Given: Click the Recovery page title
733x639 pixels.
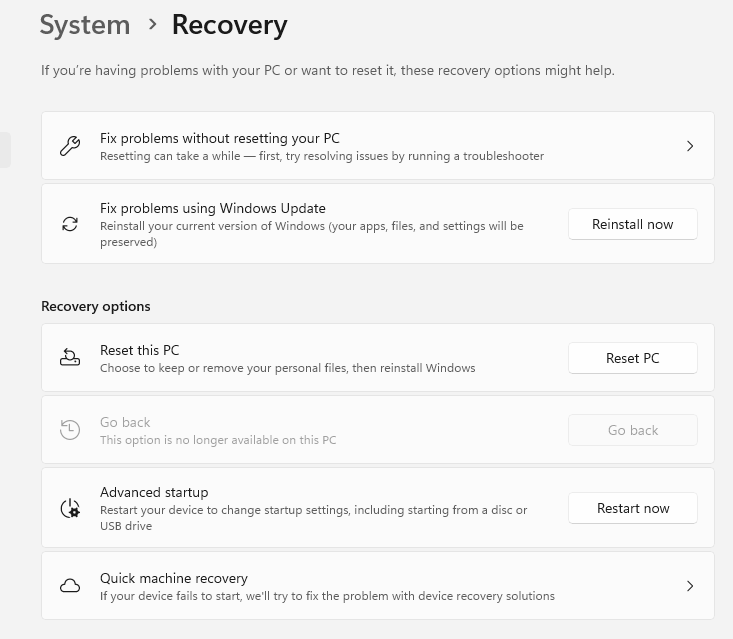Looking at the screenshot, I should click(x=230, y=25).
